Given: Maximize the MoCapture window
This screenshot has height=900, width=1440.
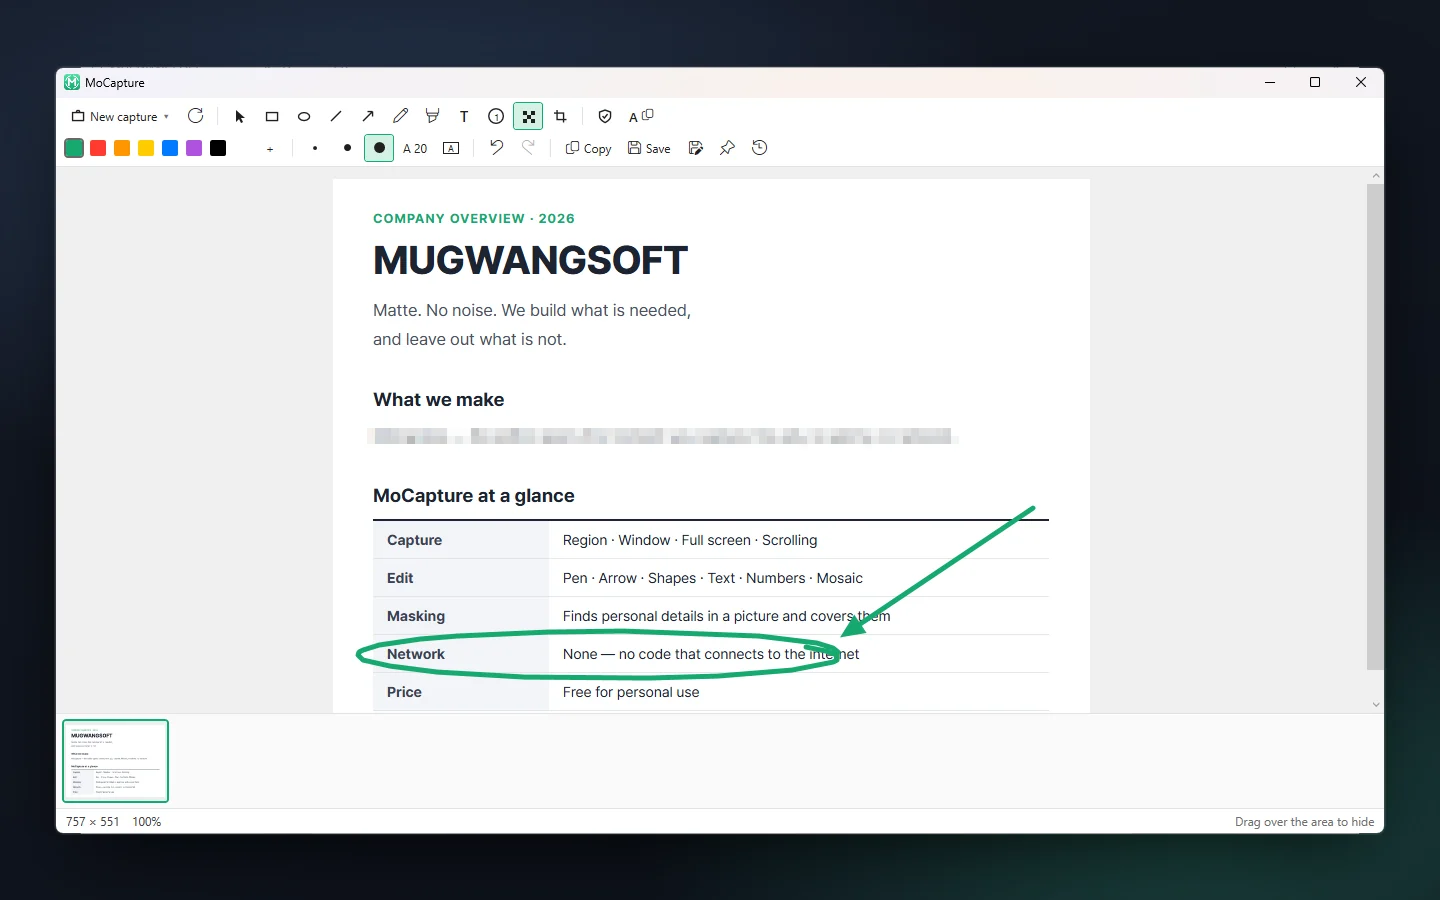Looking at the screenshot, I should click(x=1315, y=82).
